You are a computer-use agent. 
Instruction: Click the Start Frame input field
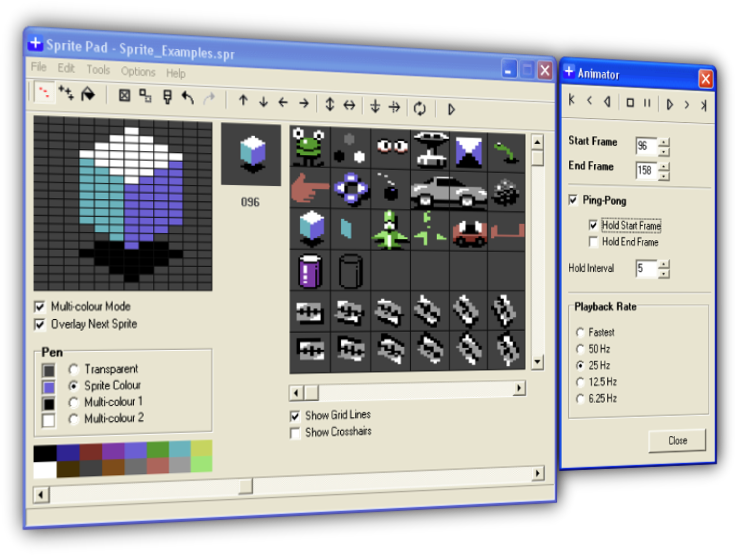[x=646, y=146]
